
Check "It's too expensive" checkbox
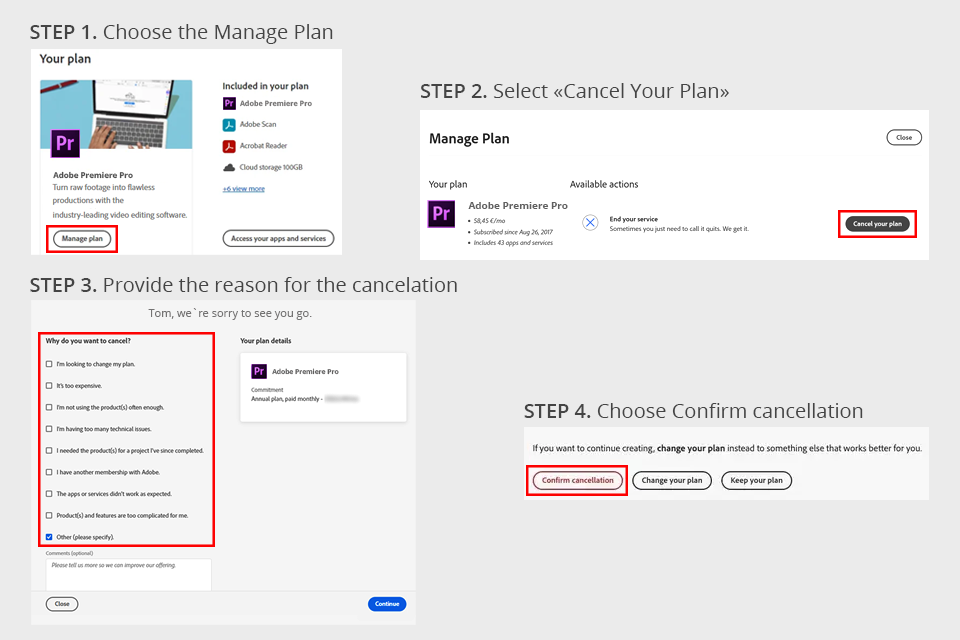coord(49,385)
